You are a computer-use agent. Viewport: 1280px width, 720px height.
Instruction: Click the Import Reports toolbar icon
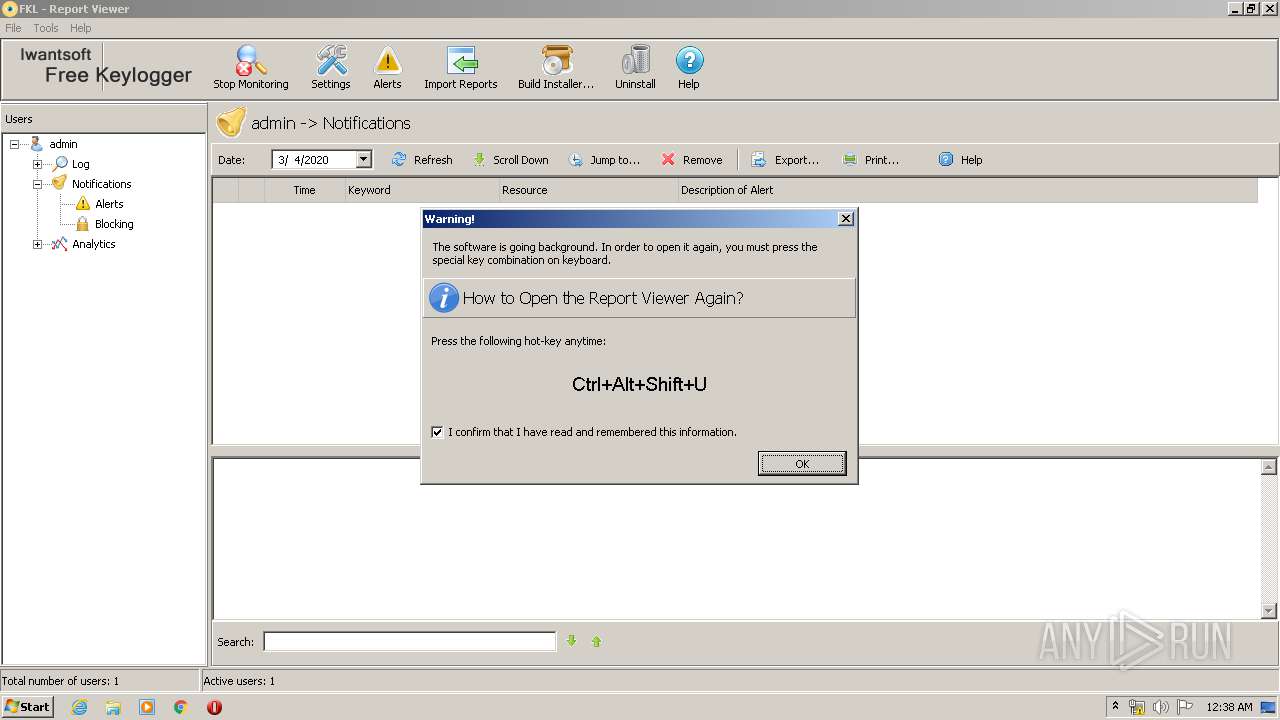(x=461, y=67)
